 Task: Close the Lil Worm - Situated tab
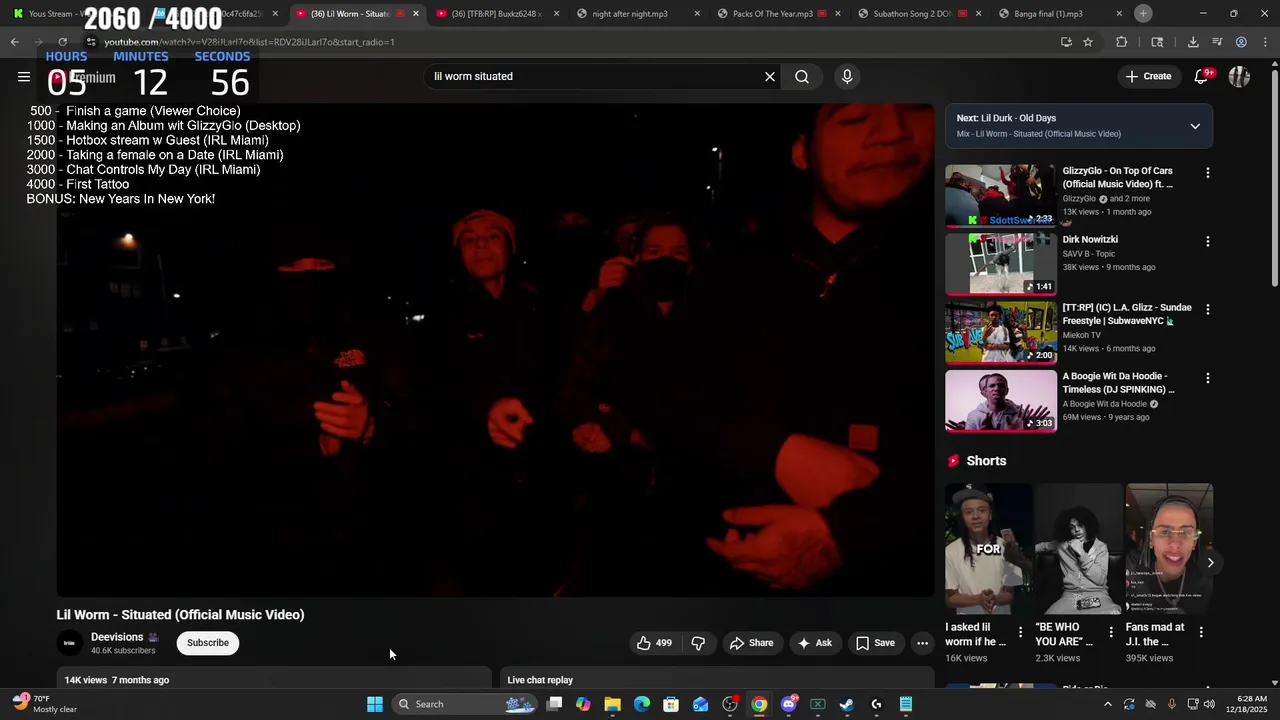(416, 14)
